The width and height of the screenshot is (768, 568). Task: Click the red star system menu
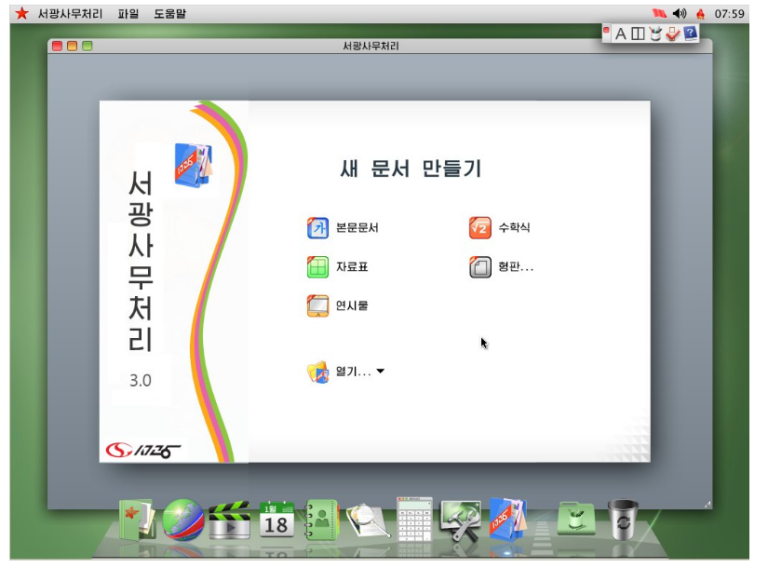click(21, 14)
